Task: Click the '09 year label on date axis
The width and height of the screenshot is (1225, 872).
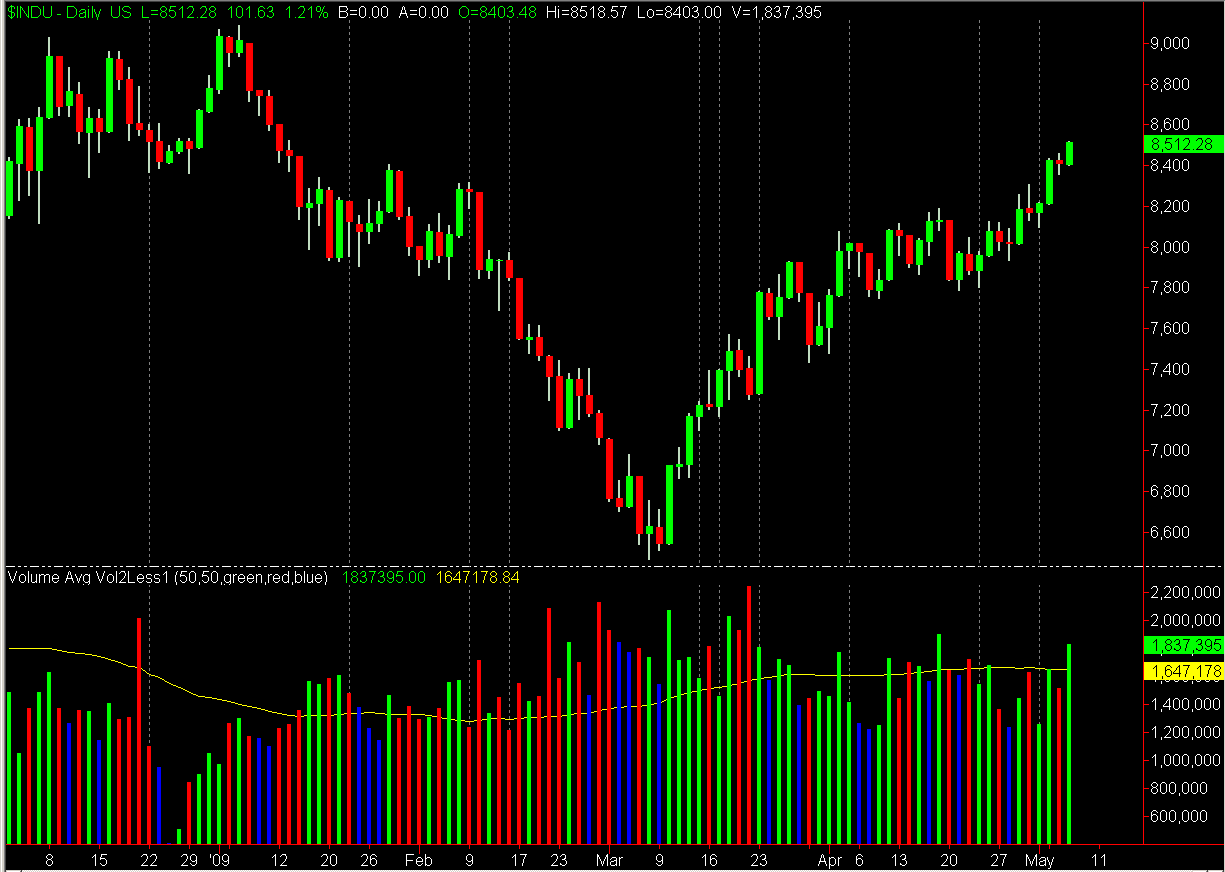Action: pos(220,859)
